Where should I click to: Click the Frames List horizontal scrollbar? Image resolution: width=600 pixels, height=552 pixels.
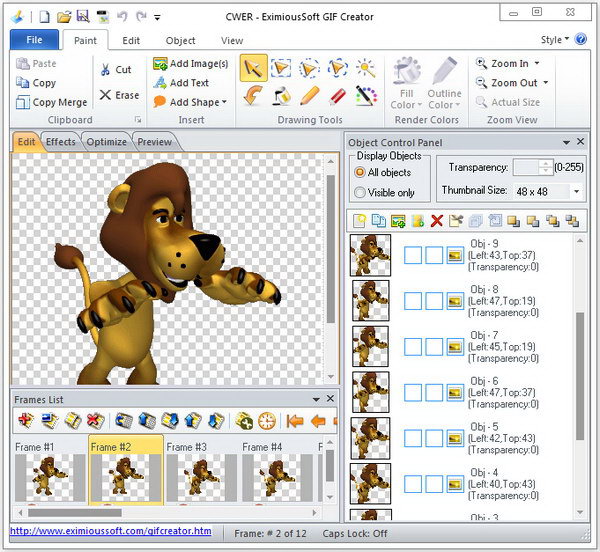[x=160, y=513]
